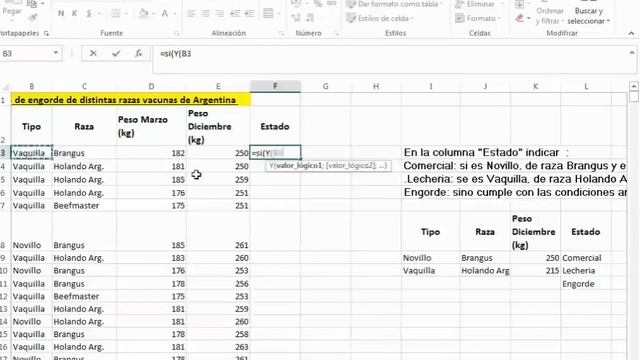Click valor_lógico1 in the formula tooltip
The image size is (640, 360).
(x=299, y=165)
